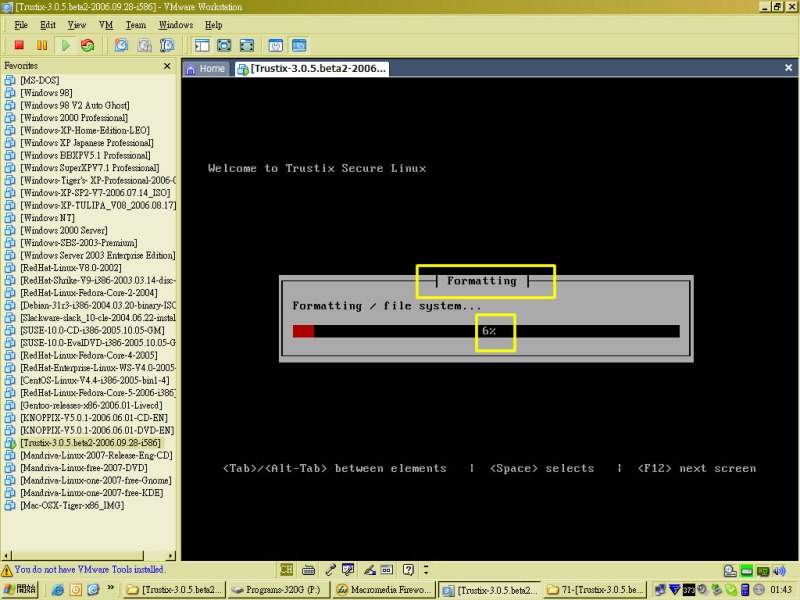Click the VMware [Trustix-3.0.5.beta2... taskbar button

pyautogui.click(x=490, y=590)
